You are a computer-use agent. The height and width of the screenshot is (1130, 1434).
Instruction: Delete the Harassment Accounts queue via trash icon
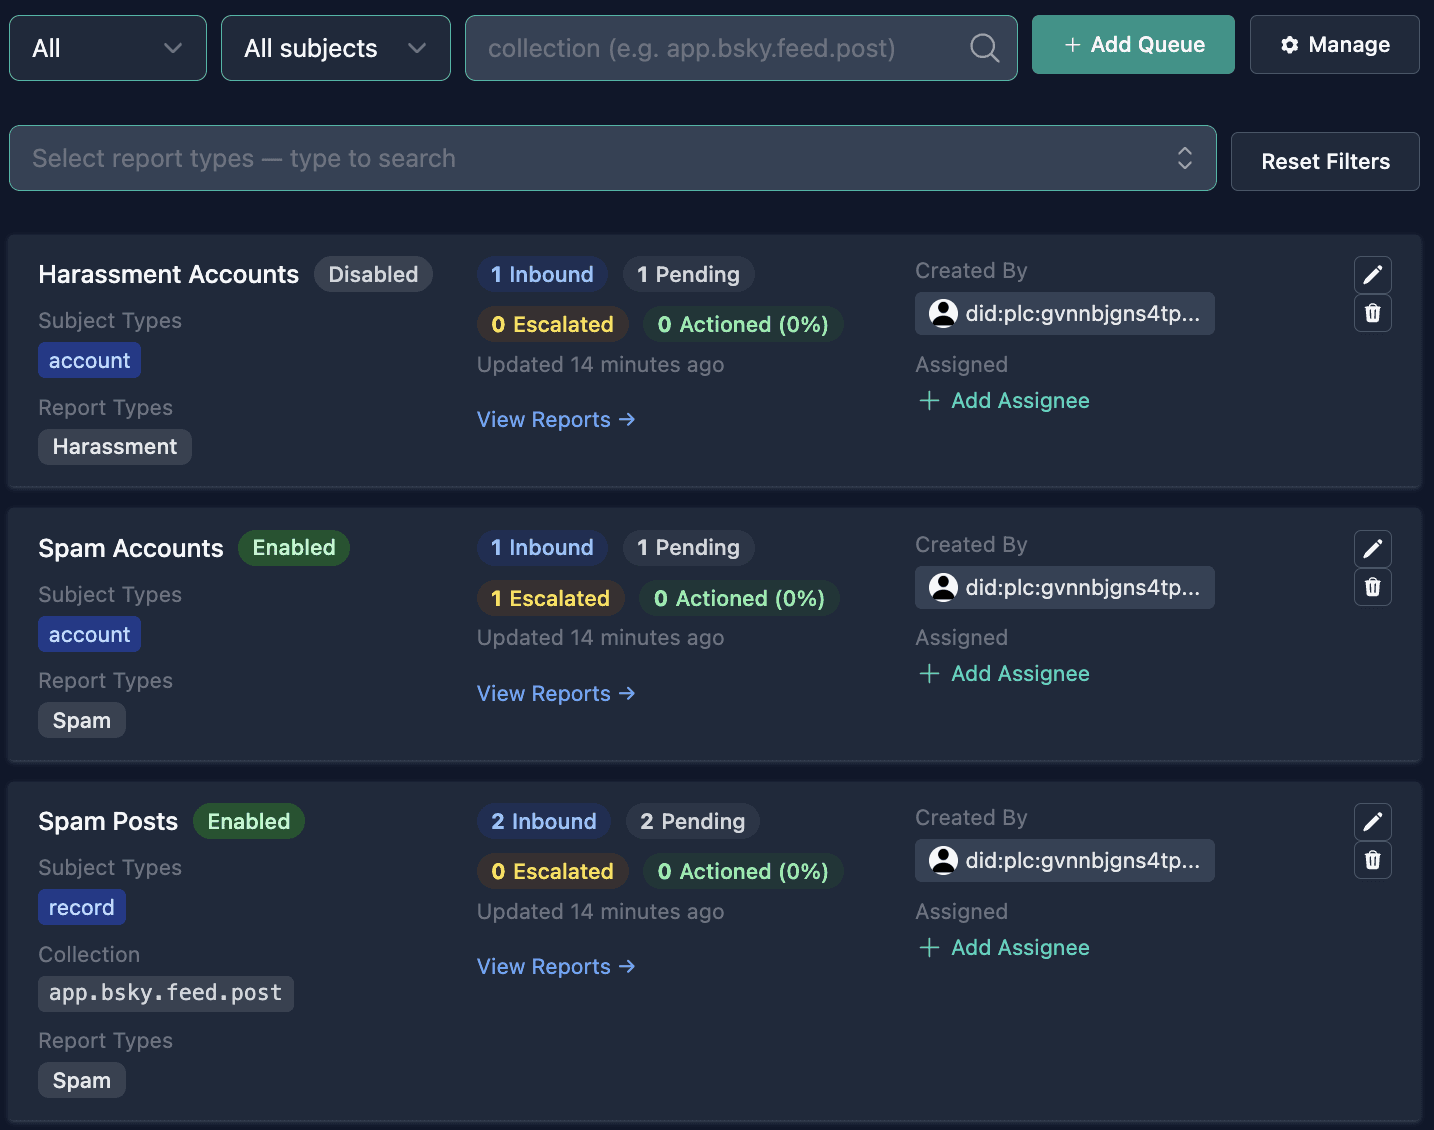(1372, 313)
